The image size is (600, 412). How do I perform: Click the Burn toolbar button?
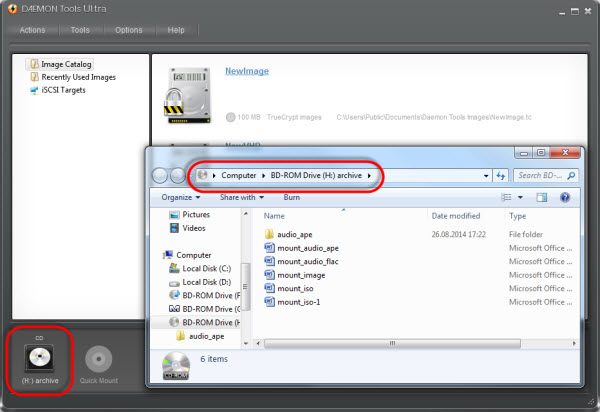coord(292,197)
